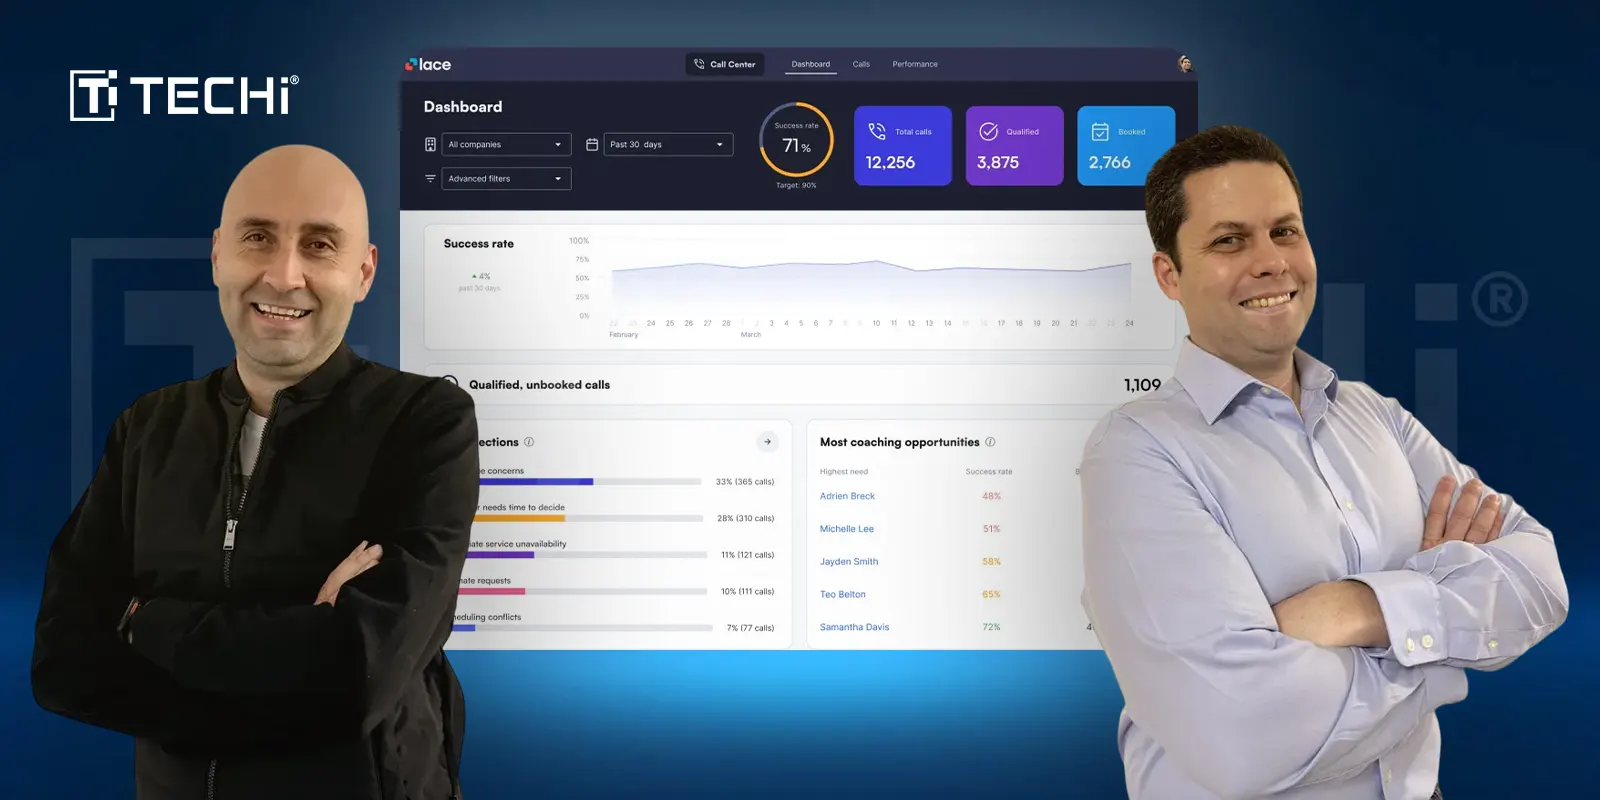Click the Lace logo in header
This screenshot has height=800, width=1600.
pyautogui.click(x=428, y=64)
